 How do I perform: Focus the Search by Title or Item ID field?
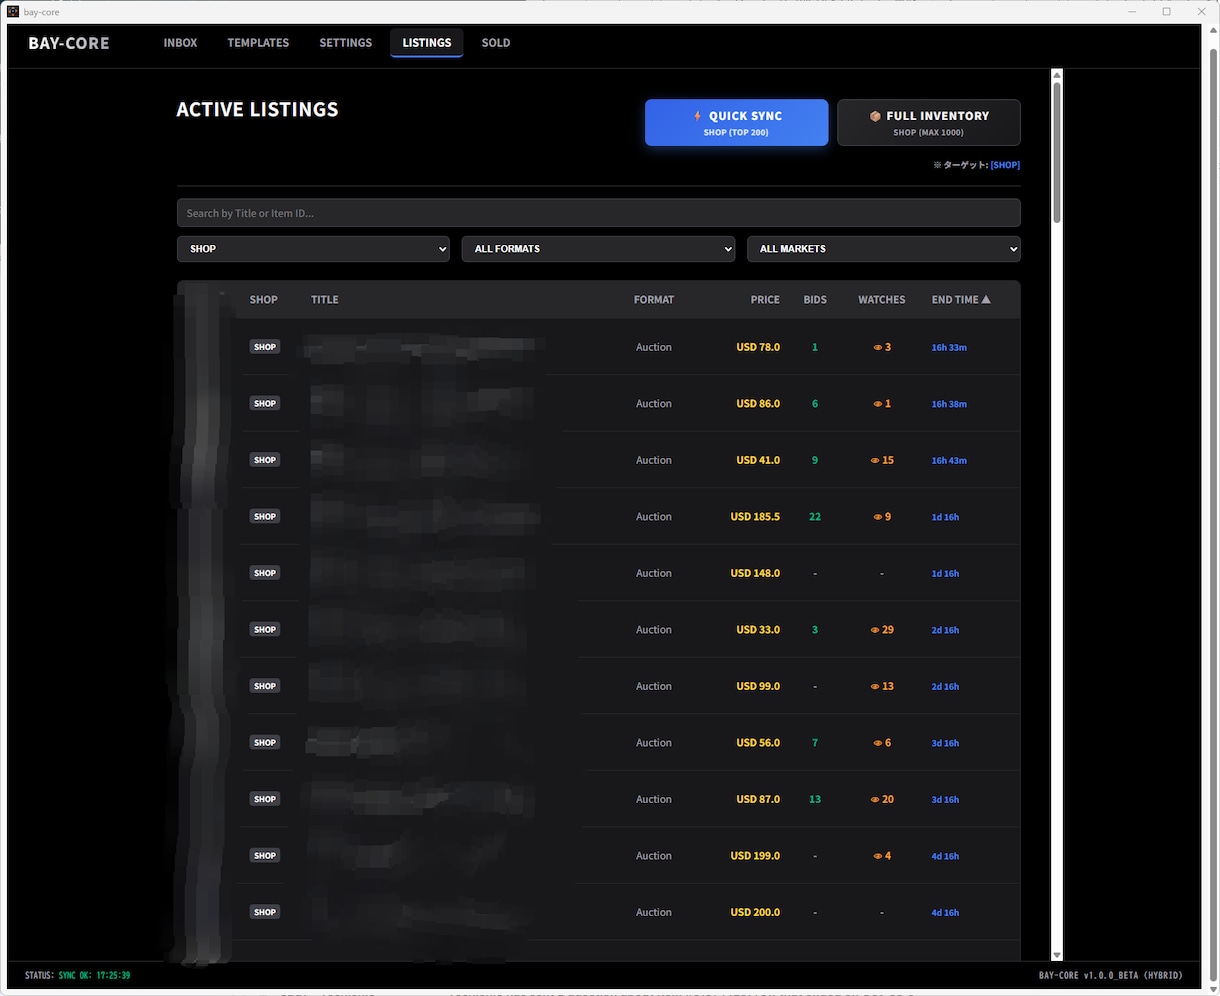tap(599, 213)
